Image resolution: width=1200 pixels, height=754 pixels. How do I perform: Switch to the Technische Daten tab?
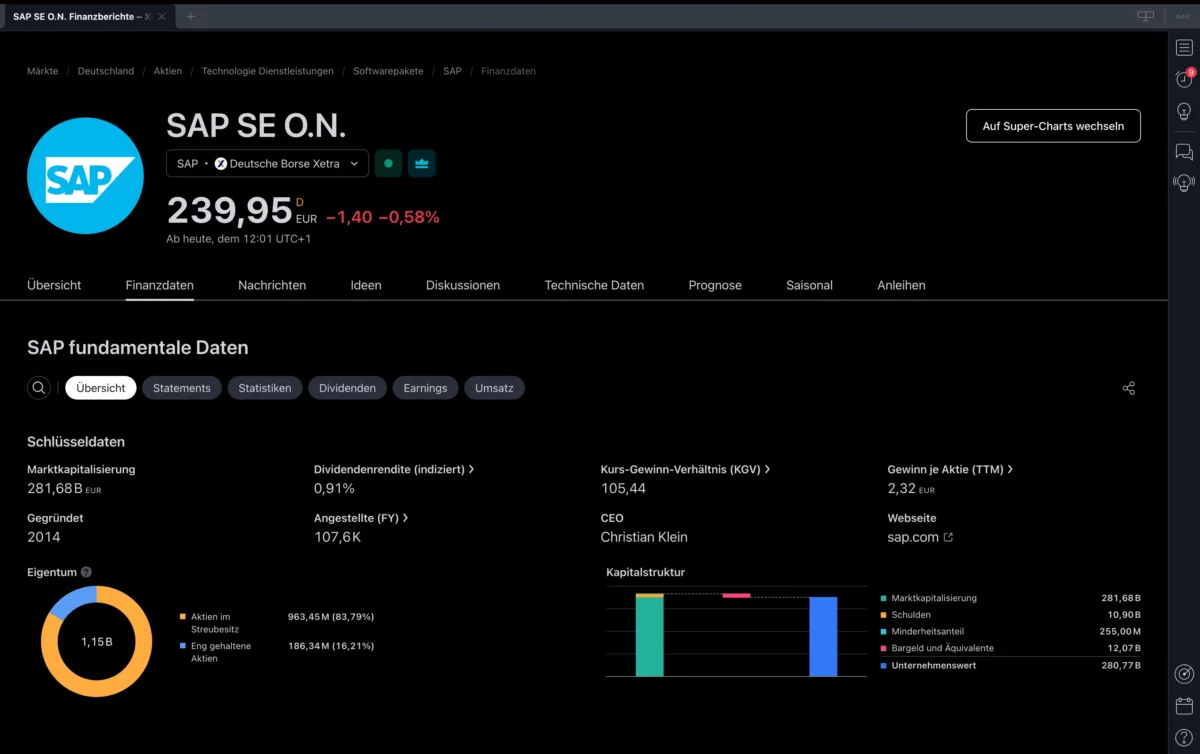(x=594, y=285)
